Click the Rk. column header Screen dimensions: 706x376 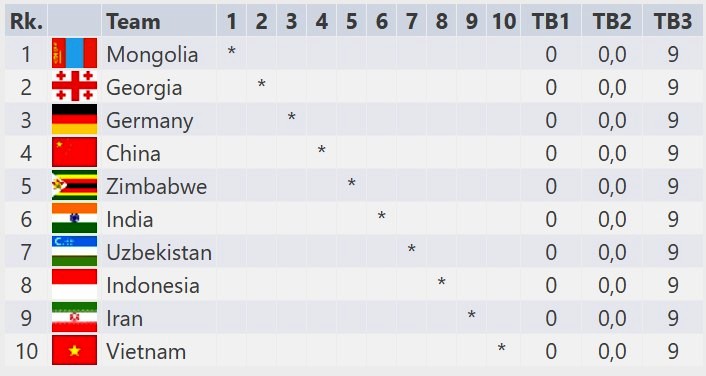click(26, 21)
